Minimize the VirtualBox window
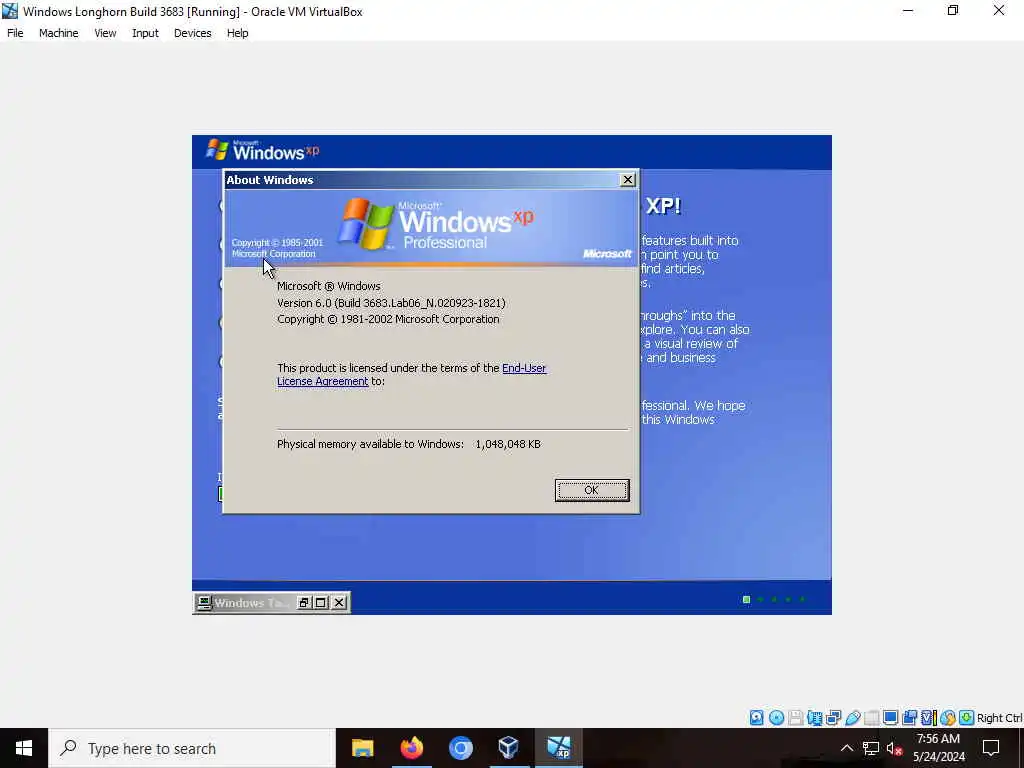Screen dimensions: 1024x768 pos(908,10)
